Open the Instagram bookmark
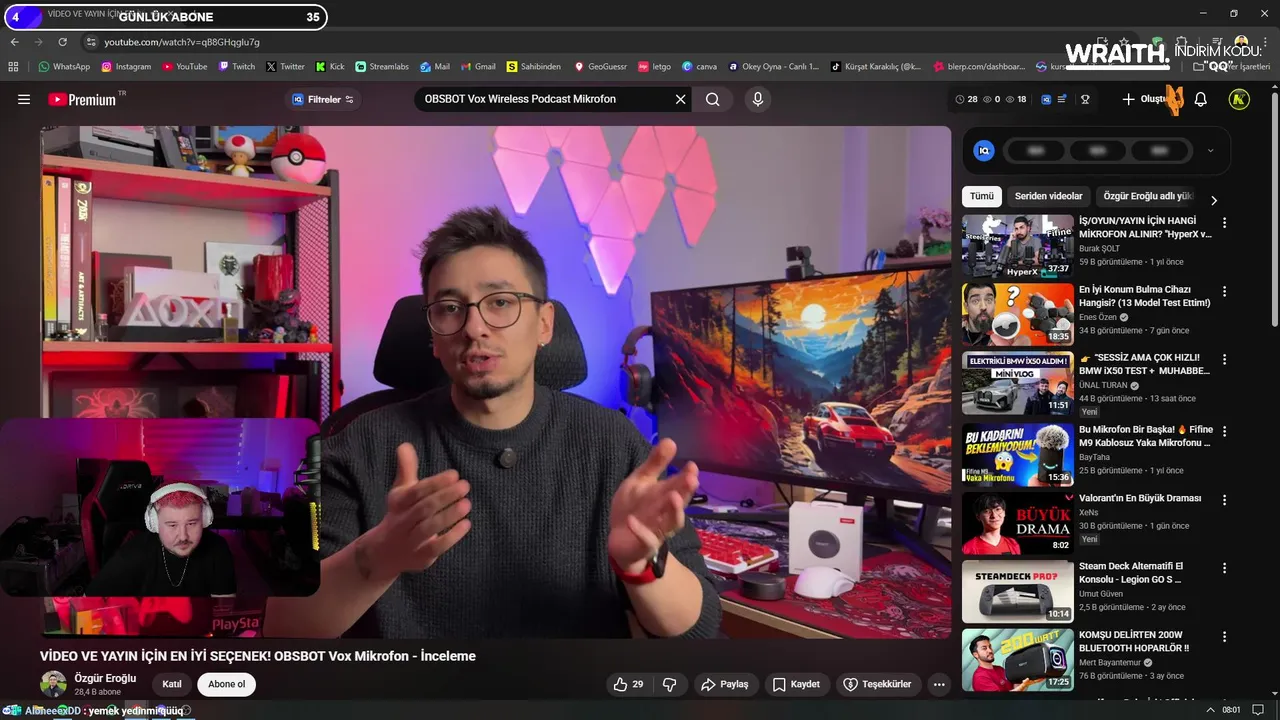 pos(125,67)
